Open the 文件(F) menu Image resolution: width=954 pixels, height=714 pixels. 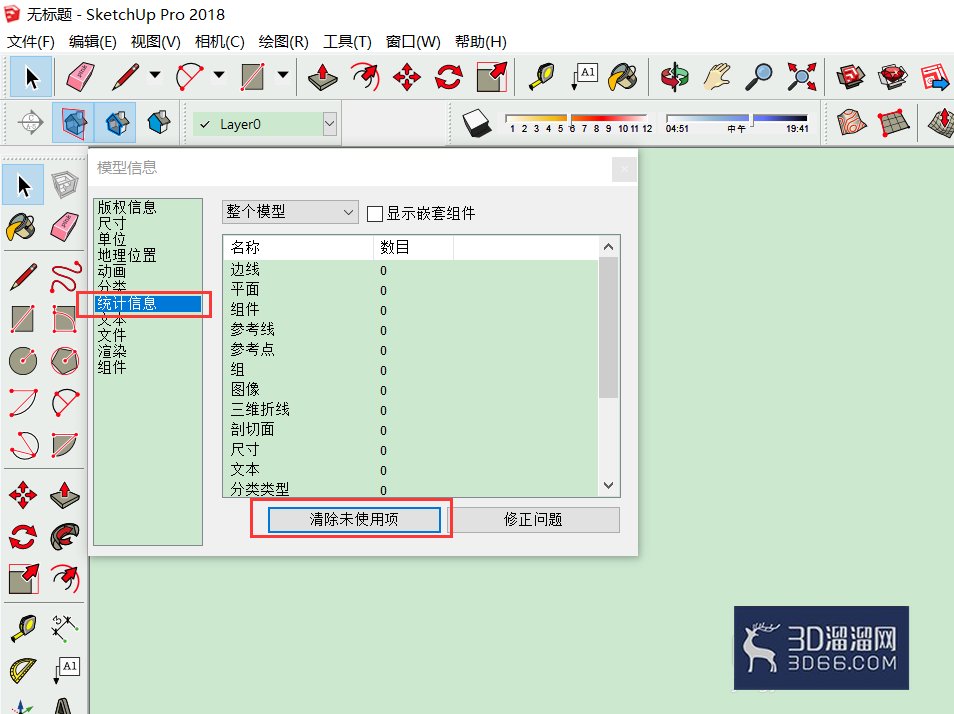pos(30,41)
